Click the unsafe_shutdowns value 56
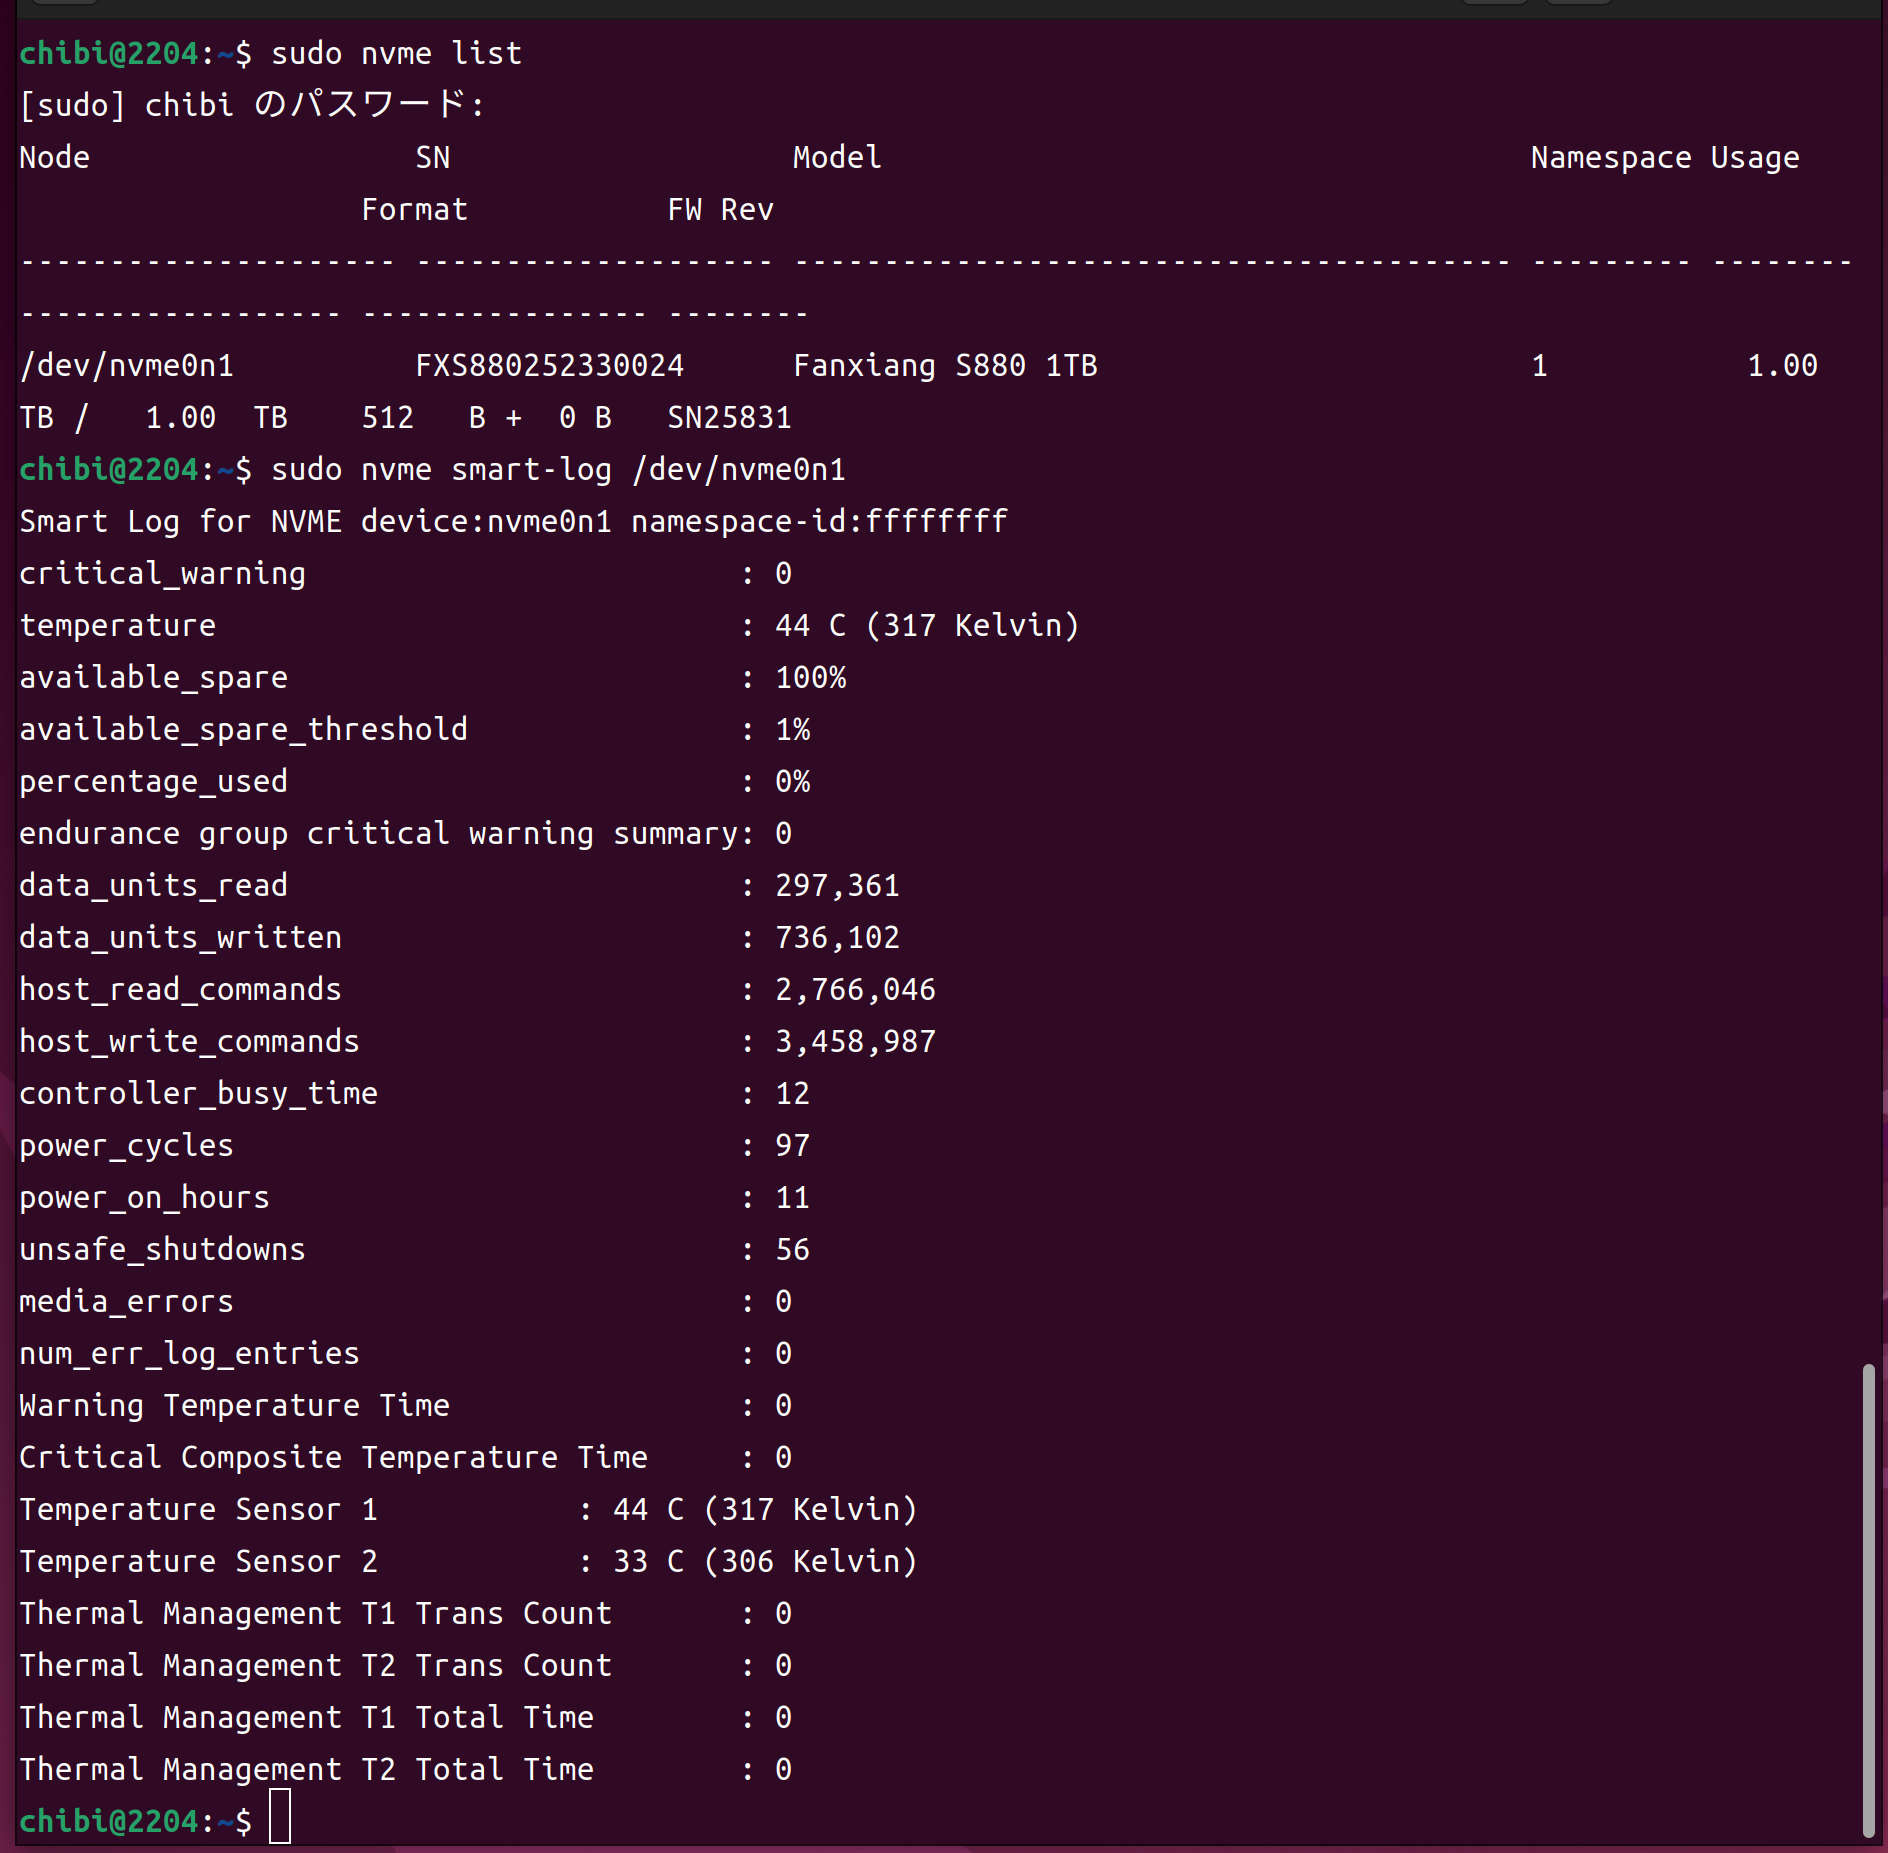 coord(792,1249)
